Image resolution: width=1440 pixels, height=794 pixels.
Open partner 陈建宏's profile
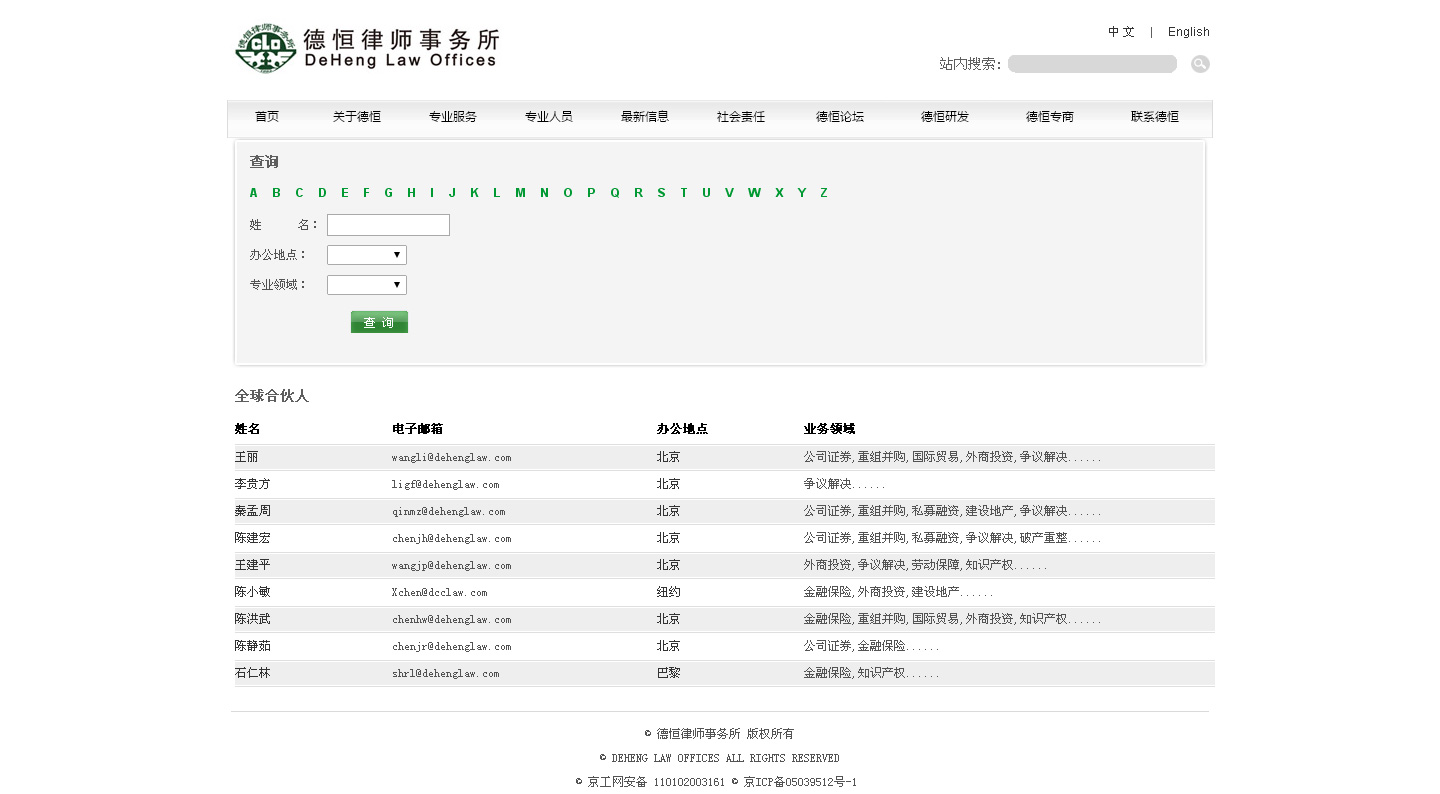pos(252,538)
